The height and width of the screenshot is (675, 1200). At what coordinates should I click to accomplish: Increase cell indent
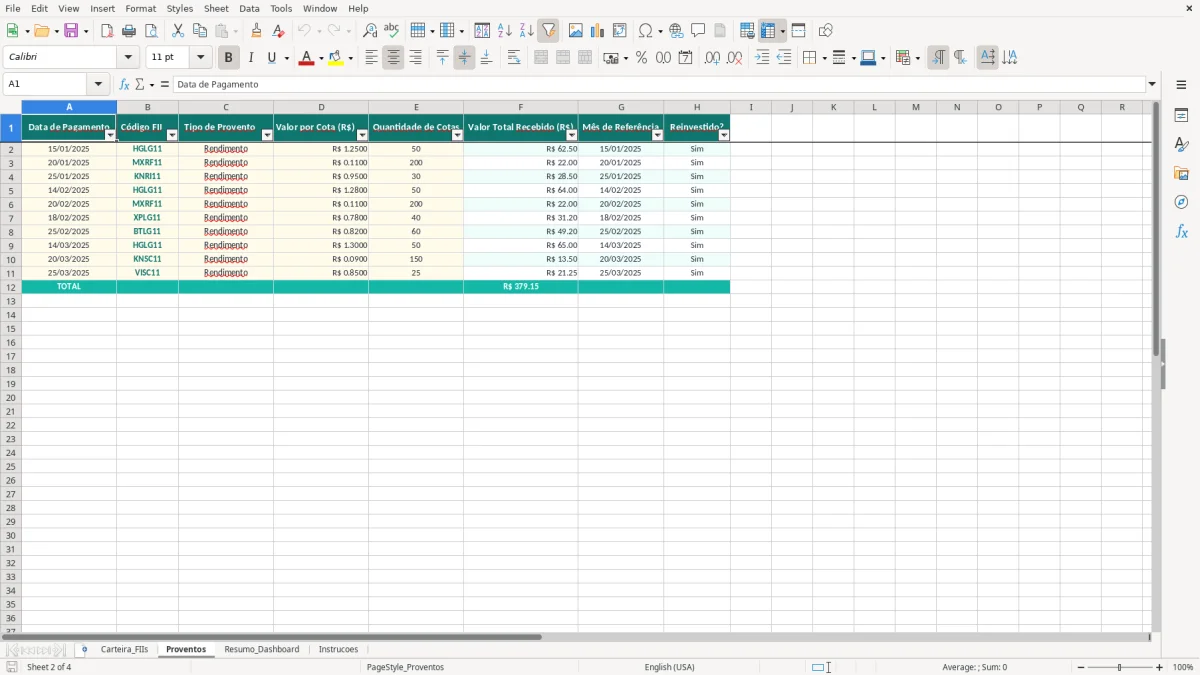tap(762, 58)
